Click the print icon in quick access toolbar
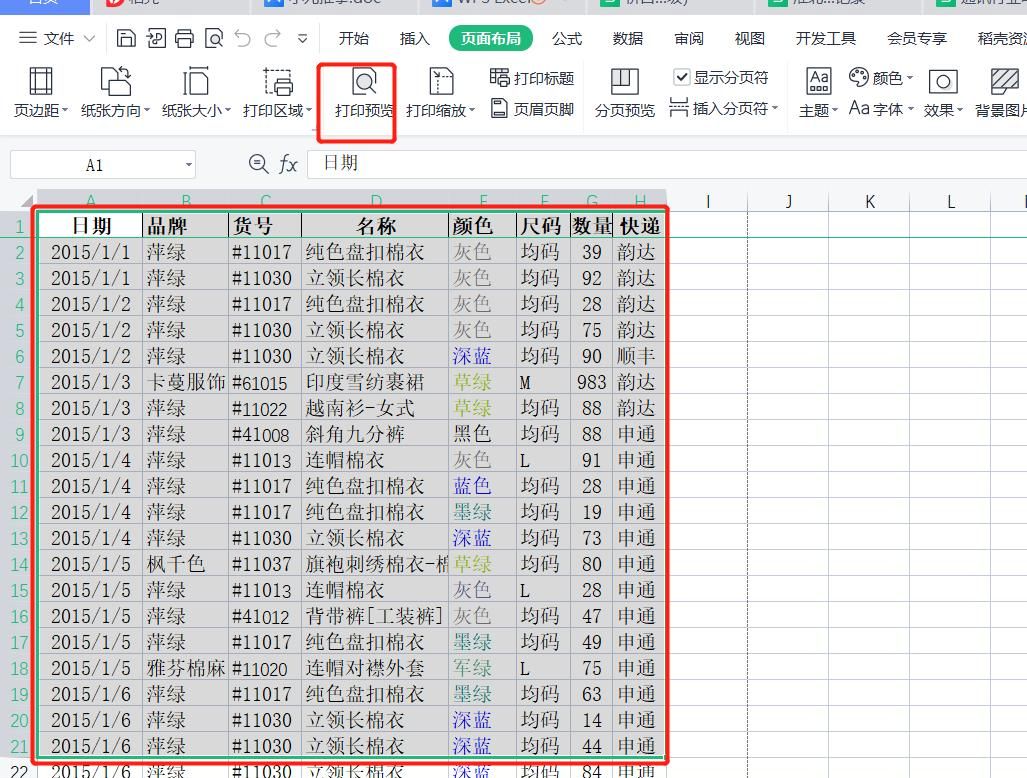 pos(183,36)
